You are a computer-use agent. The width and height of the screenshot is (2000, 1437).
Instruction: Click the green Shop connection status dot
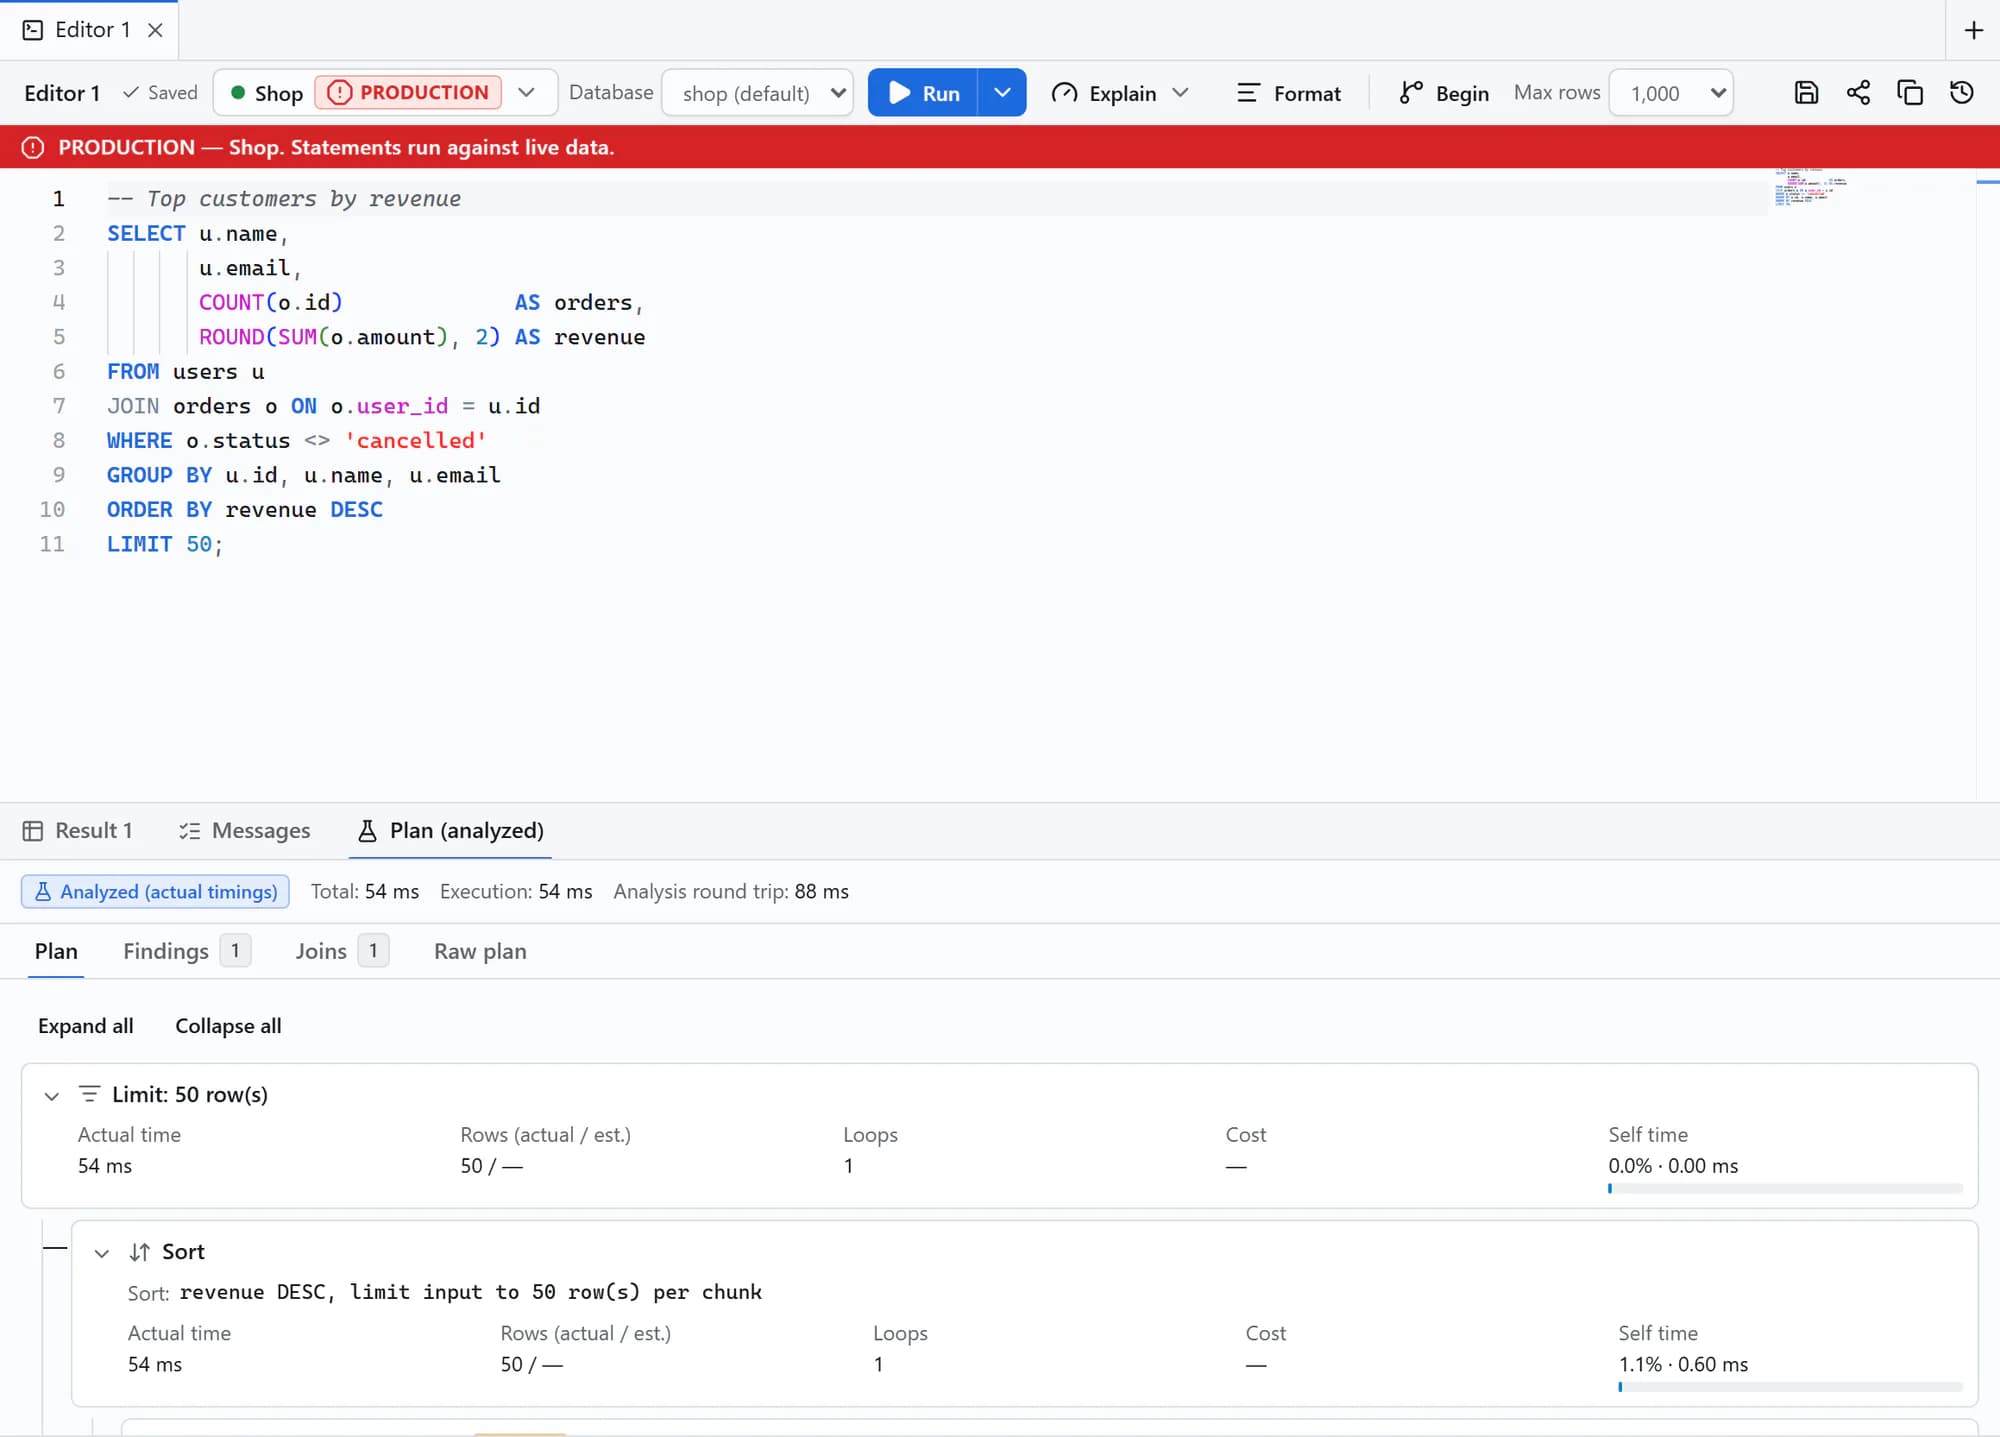(x=238, y=93)
